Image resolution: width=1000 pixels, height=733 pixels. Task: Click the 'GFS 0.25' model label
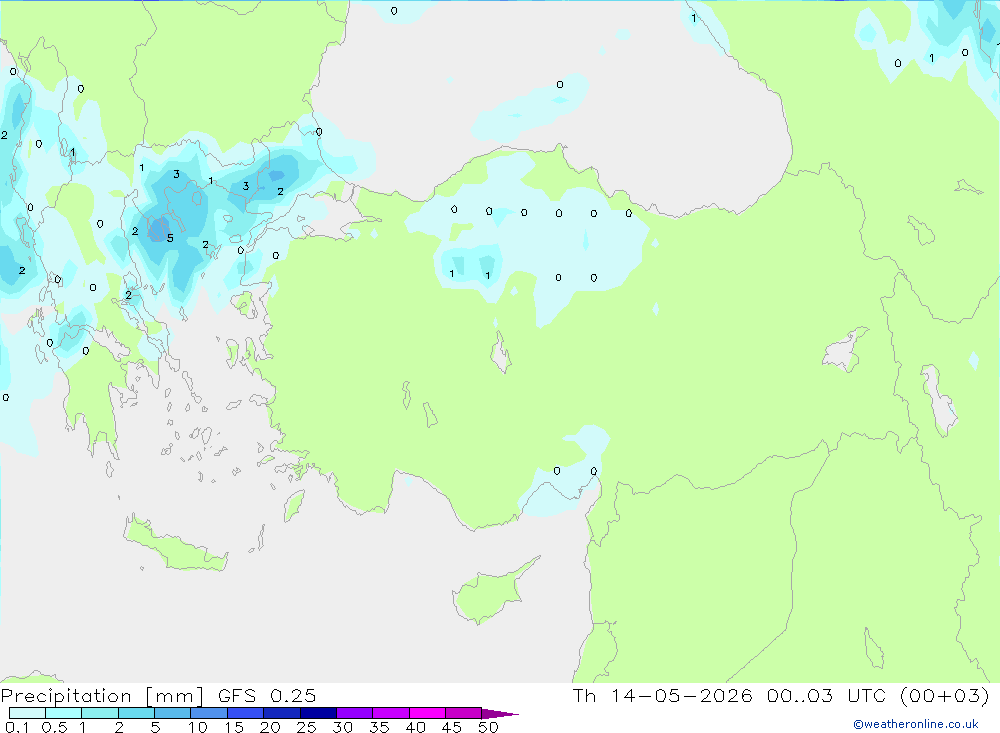(267, 695)
